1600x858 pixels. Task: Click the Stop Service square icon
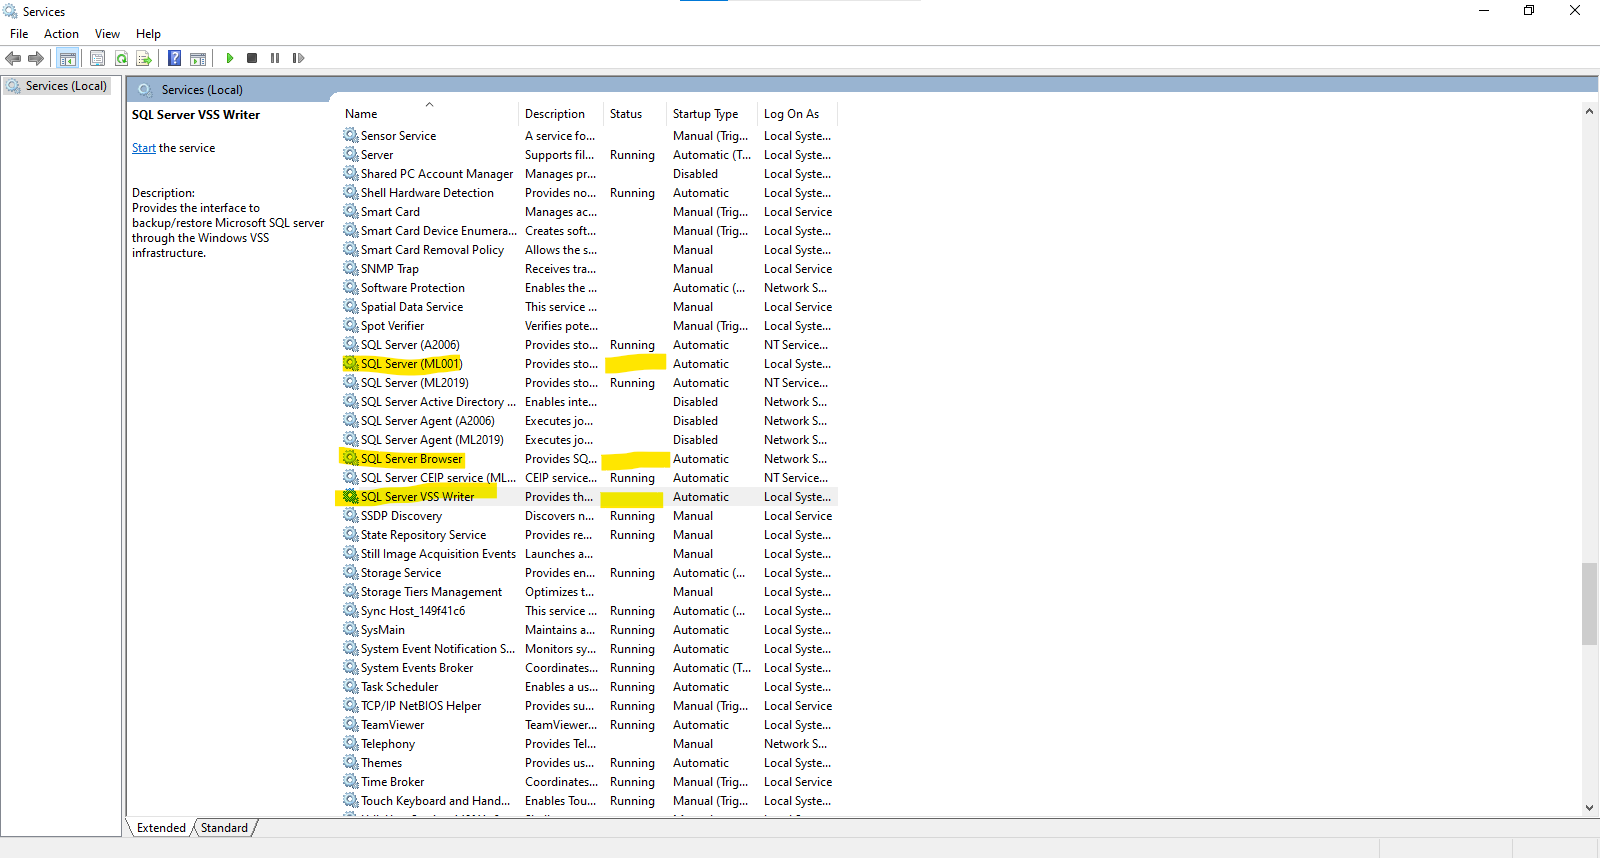coord(252,58)
